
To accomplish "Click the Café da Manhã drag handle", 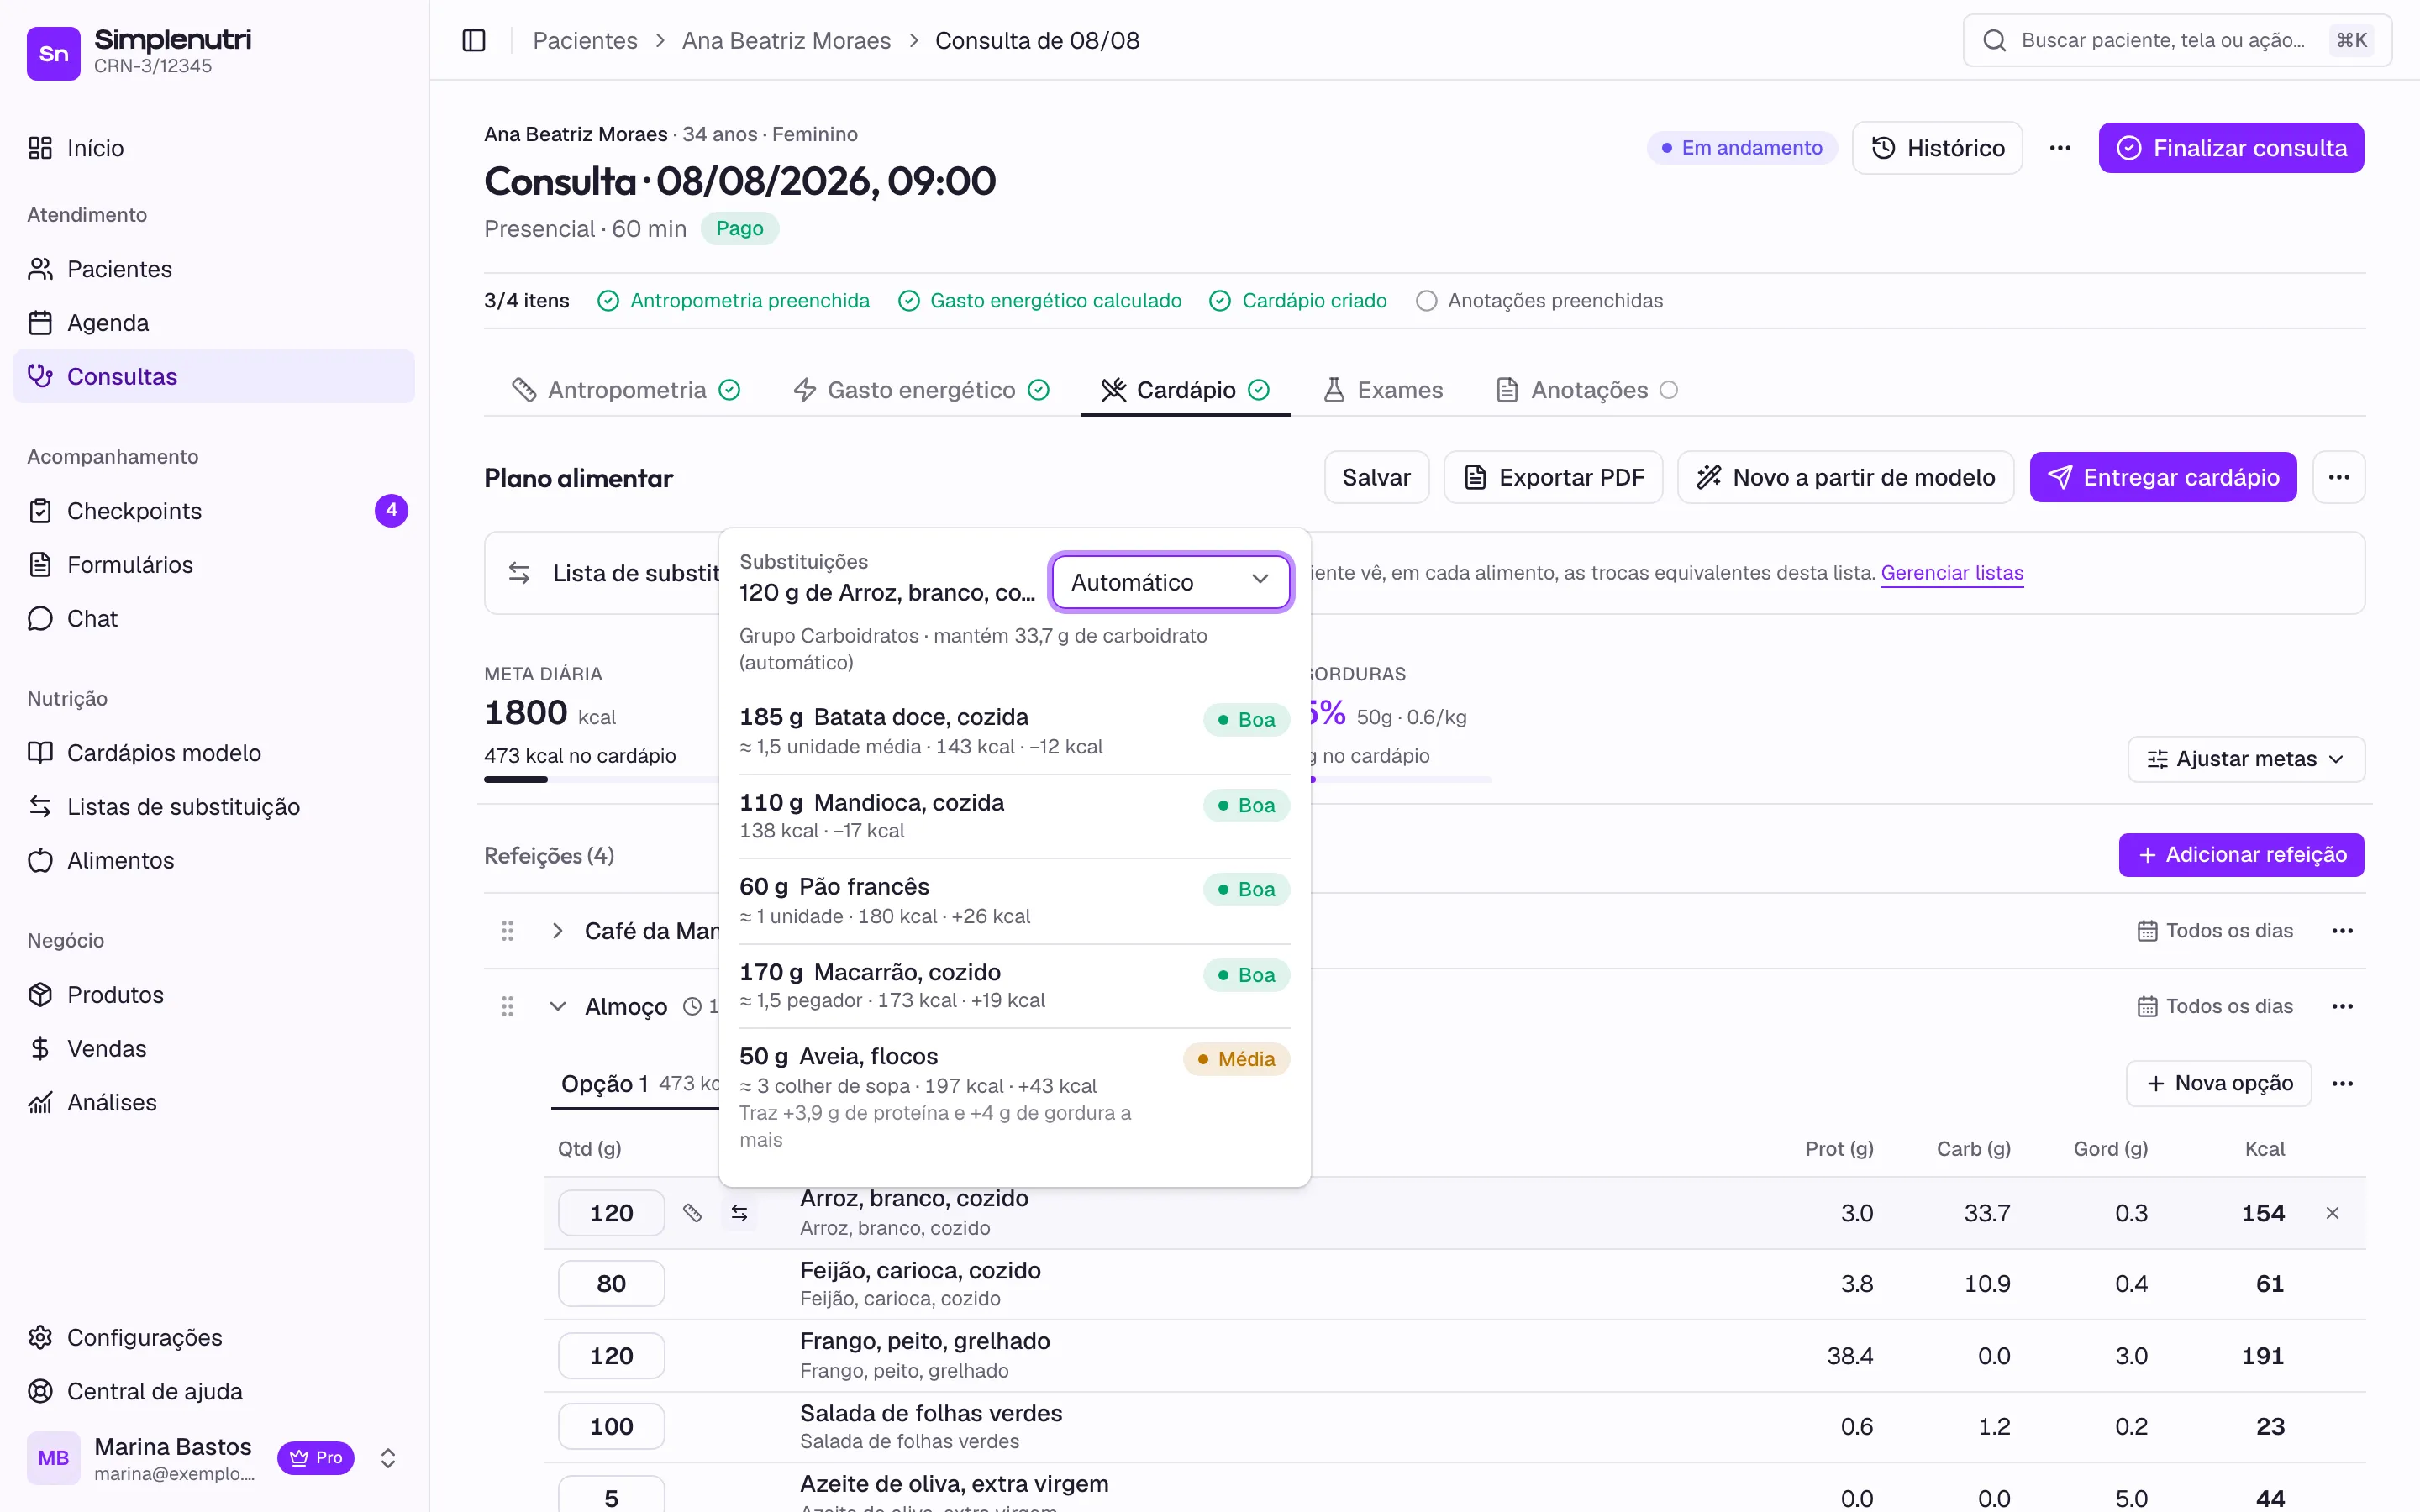I will tap(507, 930).
